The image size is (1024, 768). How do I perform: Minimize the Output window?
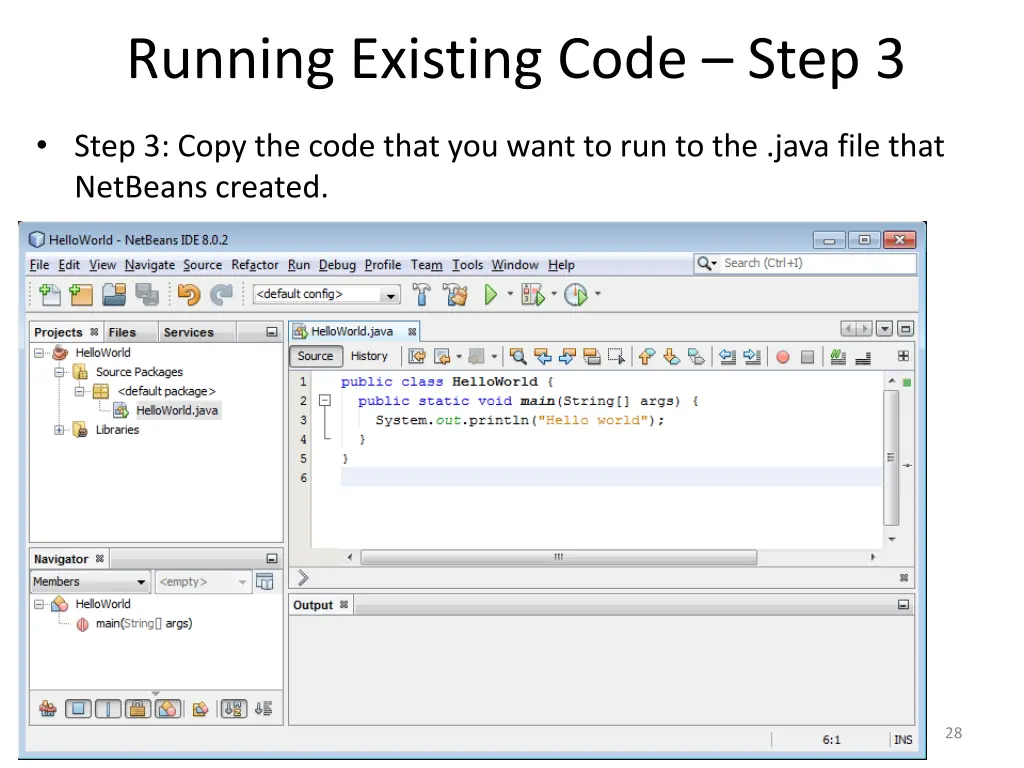[x=903, y=605]
